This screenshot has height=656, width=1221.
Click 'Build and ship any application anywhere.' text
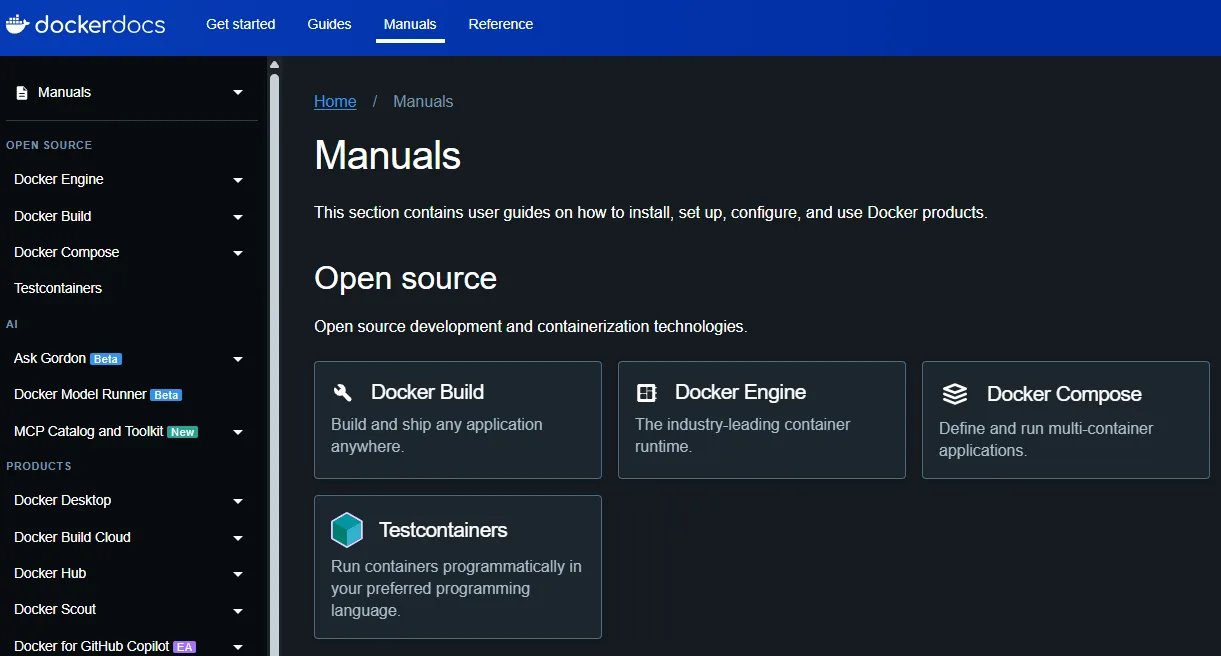pos(437,435)
